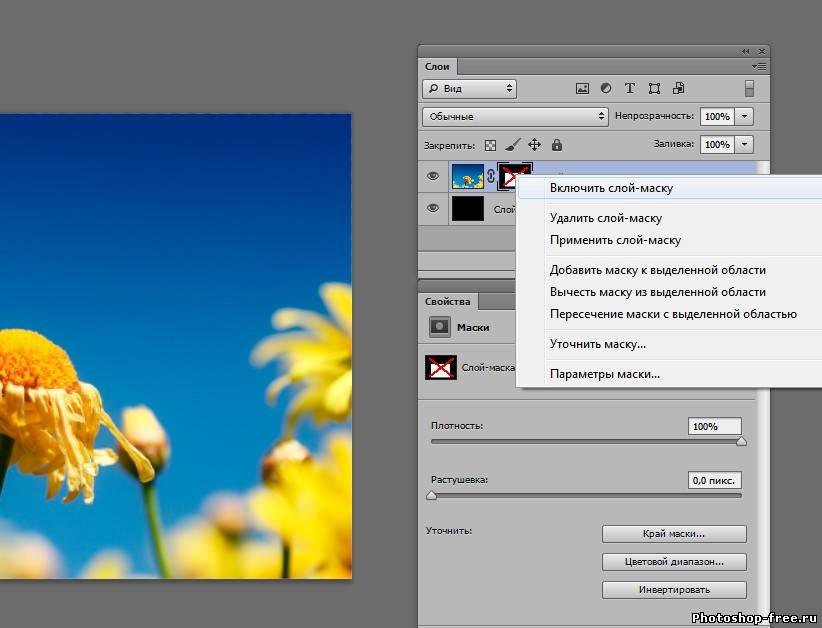
Task: Click the type layer filter icon
Action: [630, 88]
